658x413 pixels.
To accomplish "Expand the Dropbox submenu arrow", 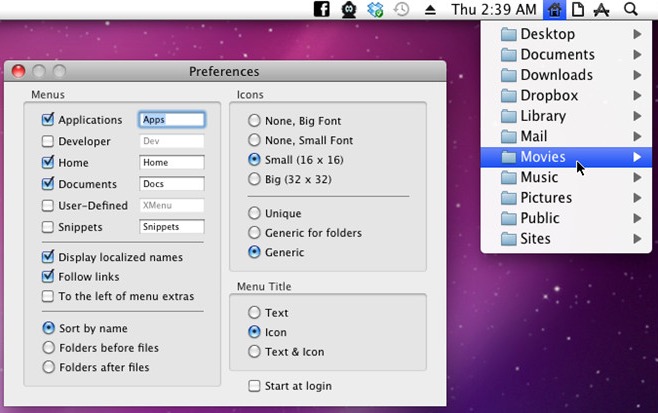I will tap(637, 96).
